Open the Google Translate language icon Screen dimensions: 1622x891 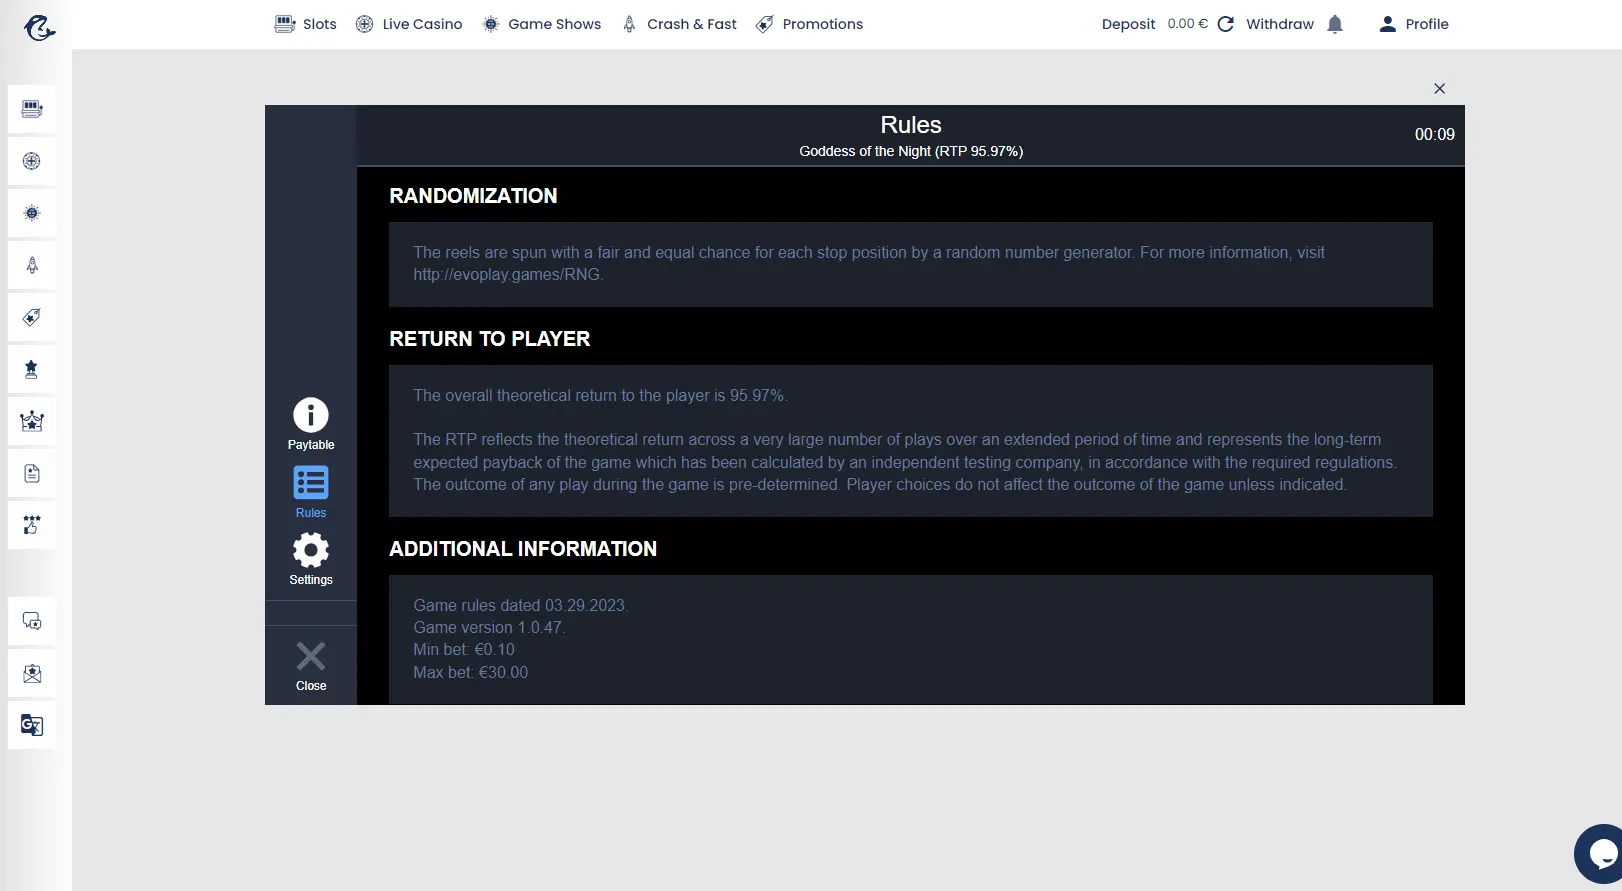32,725
